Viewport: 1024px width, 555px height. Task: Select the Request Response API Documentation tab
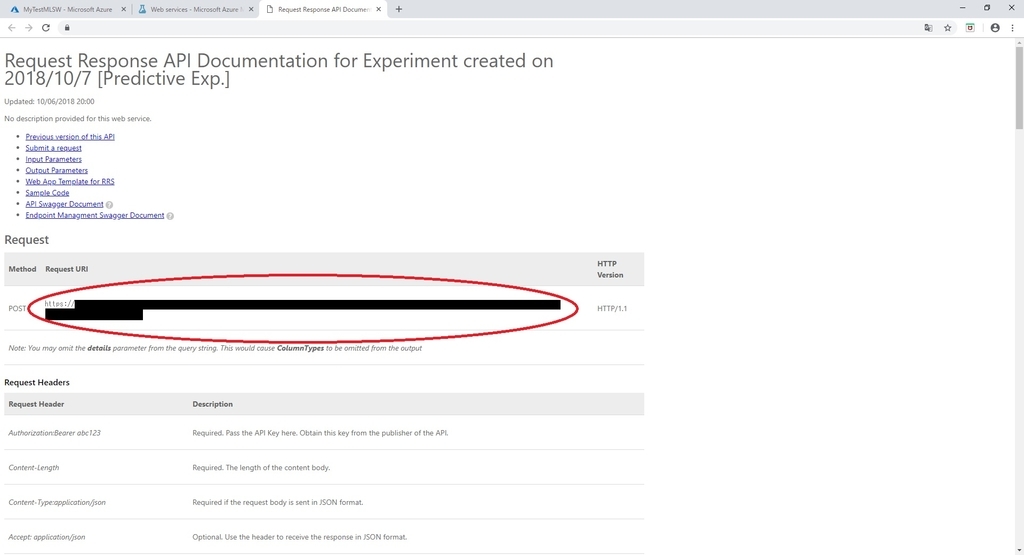pyautogui.click(x=323, y=9)
